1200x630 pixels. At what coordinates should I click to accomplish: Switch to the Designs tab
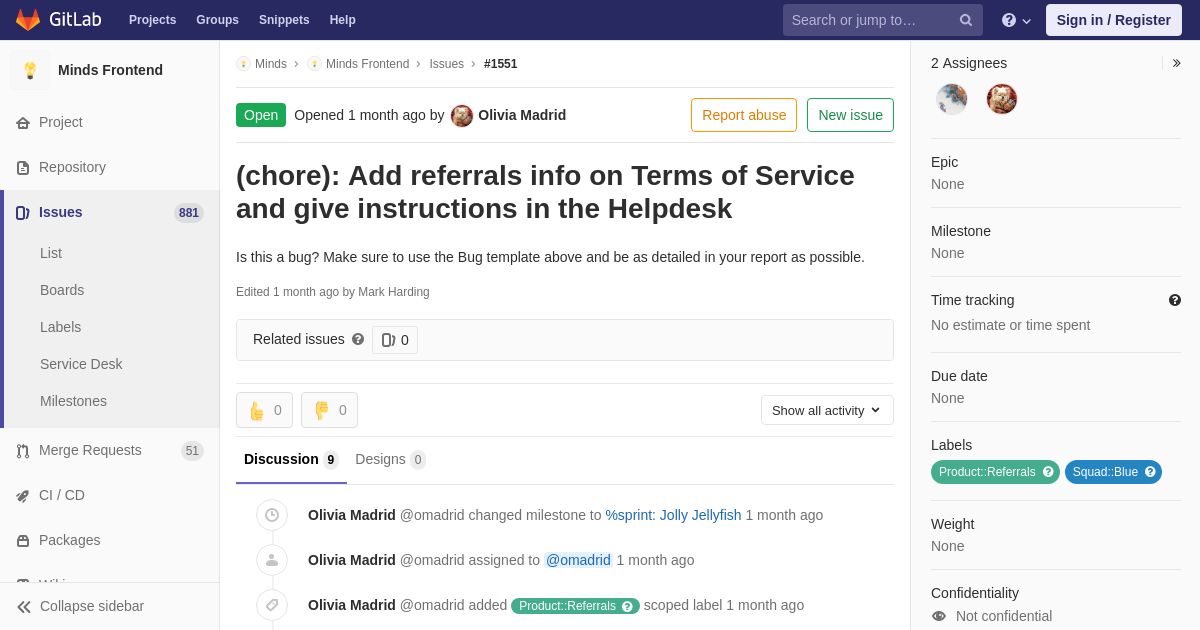pos(389,459)
